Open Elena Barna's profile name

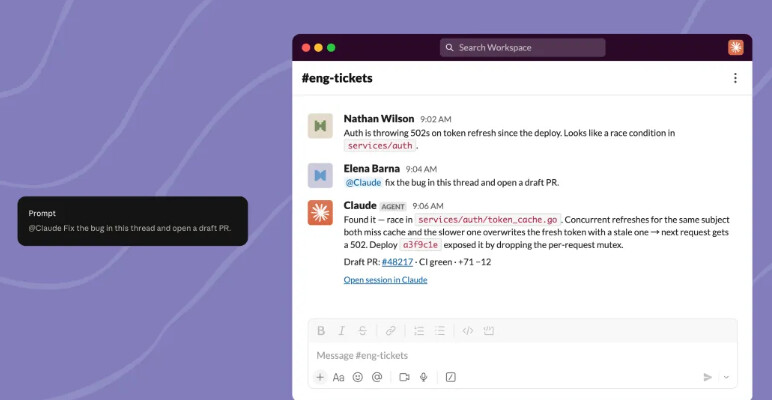372,168
